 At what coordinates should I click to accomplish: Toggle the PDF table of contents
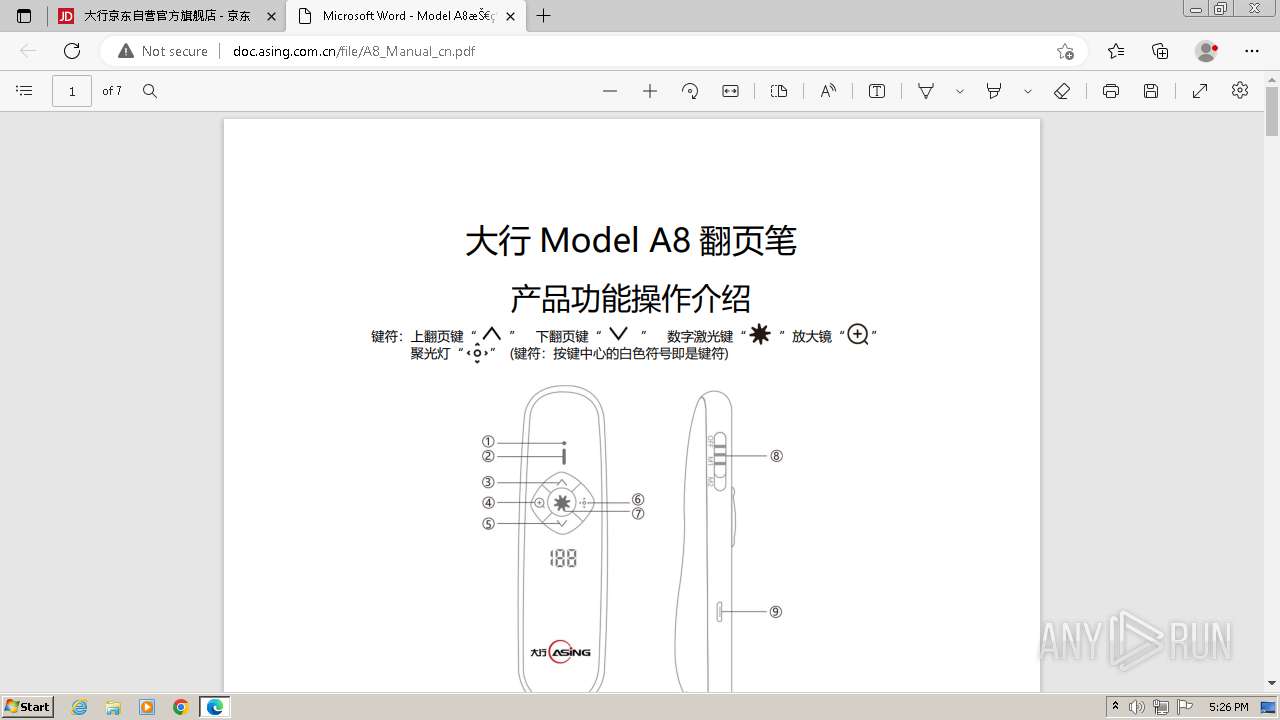pos(25,91)
